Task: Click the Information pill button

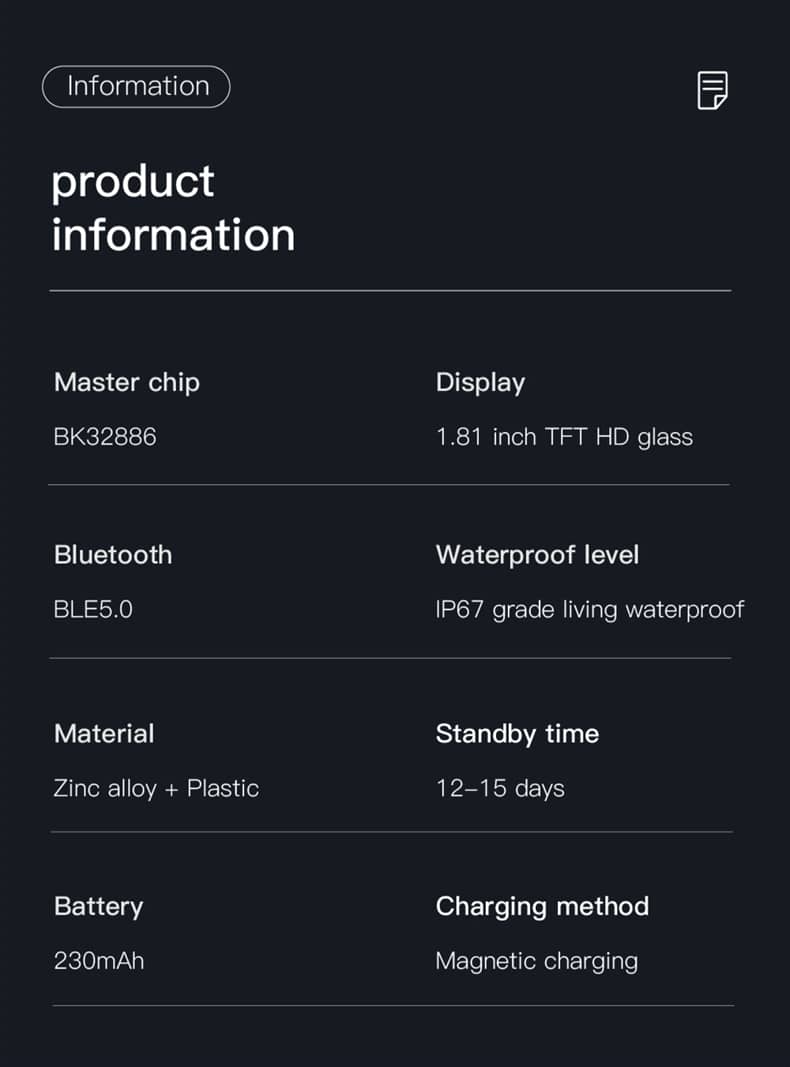Action: (136, 87)
